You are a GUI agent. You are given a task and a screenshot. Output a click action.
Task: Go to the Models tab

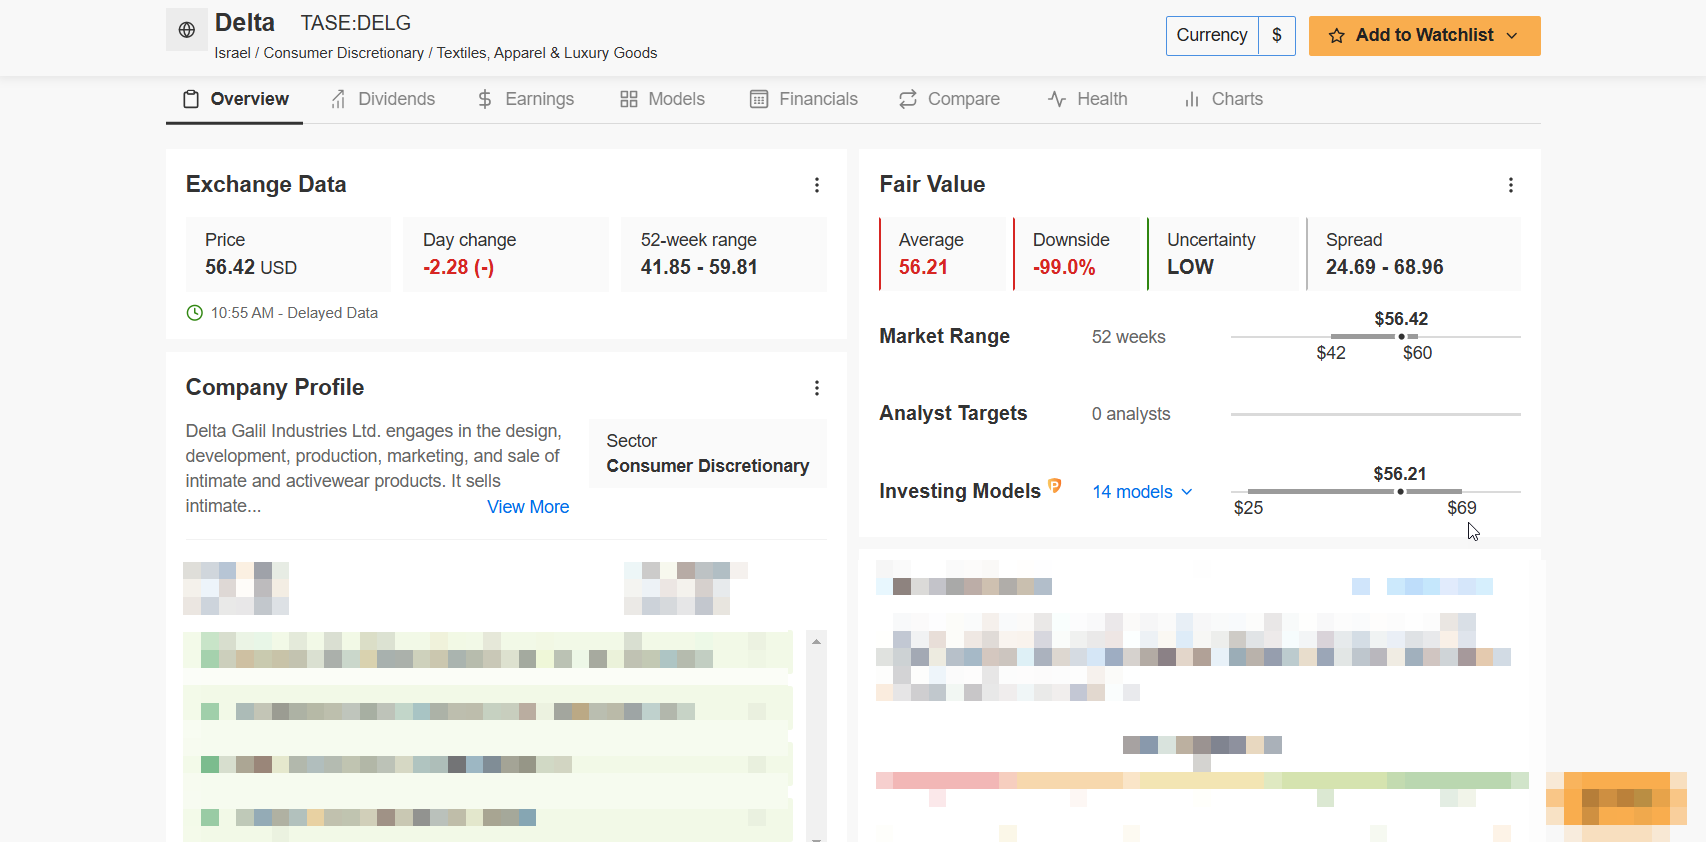663,99
